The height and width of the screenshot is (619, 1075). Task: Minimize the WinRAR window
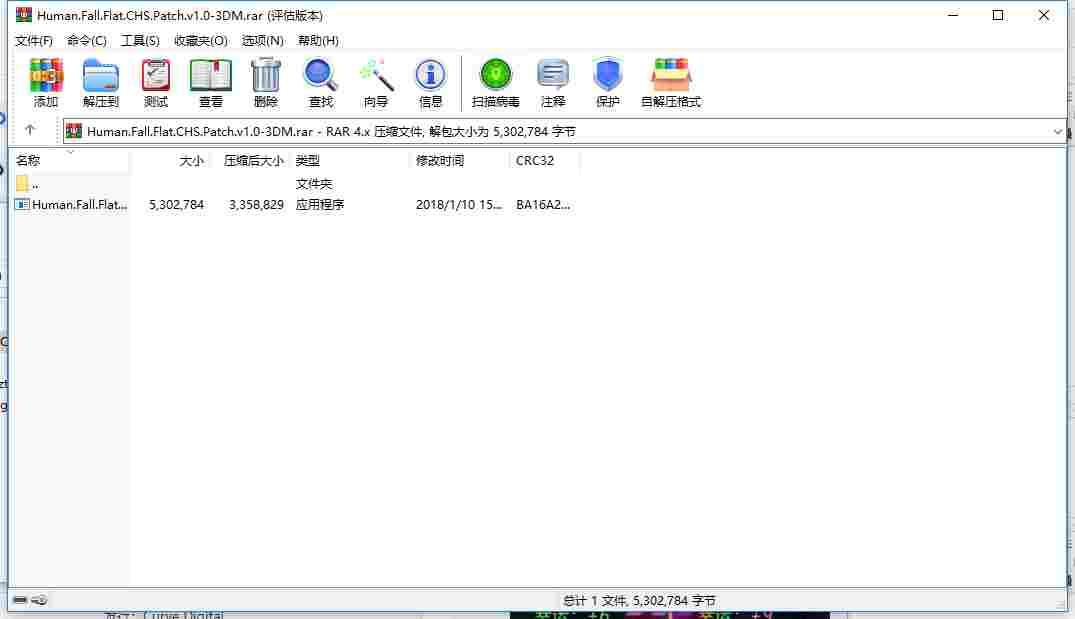click(953, 14)
